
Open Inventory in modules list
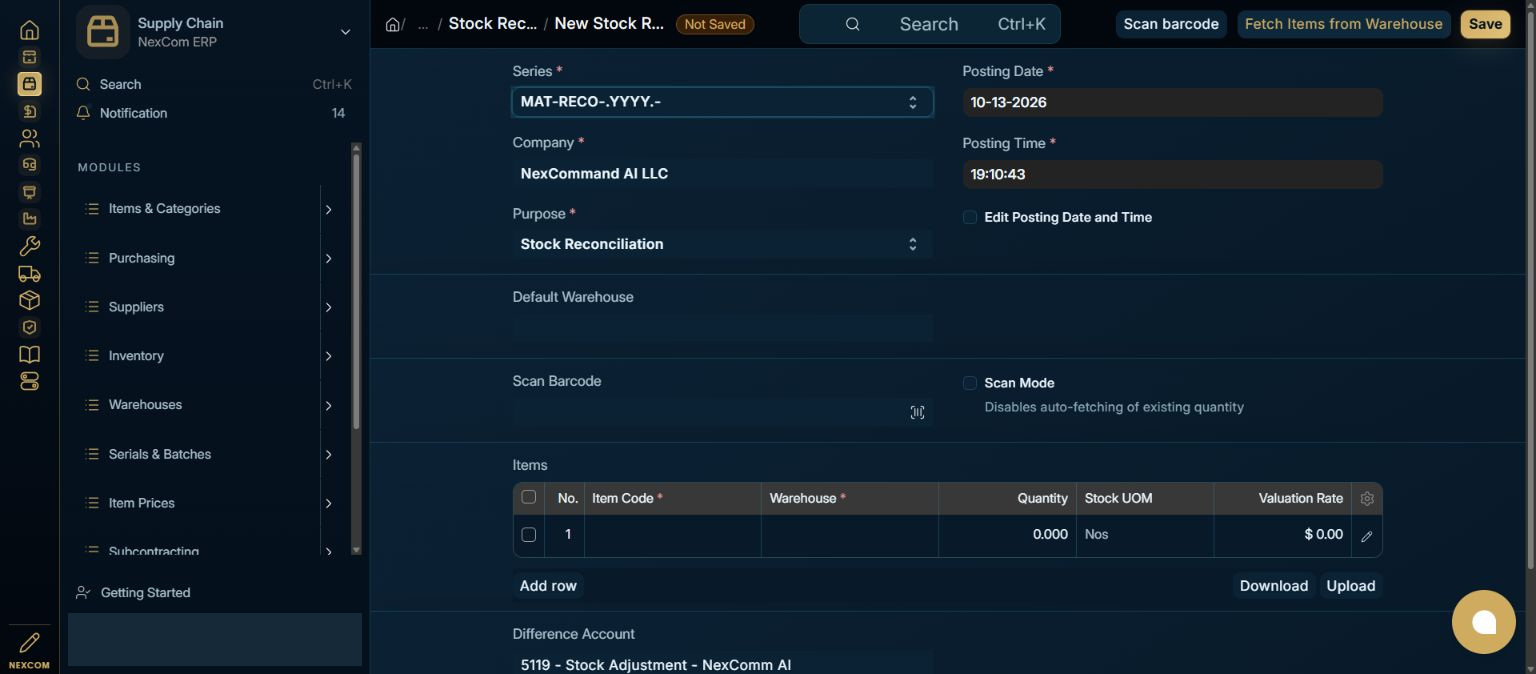[136, 356]
